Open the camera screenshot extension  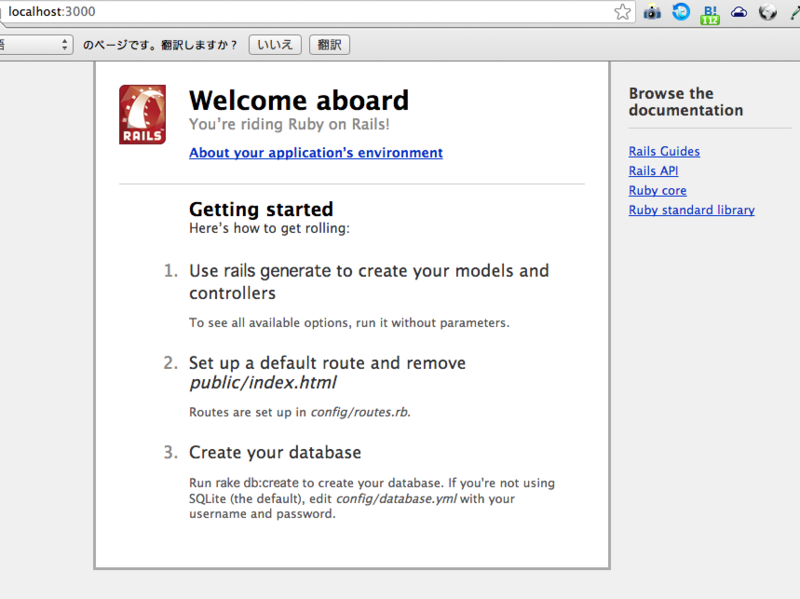[652, 12]
